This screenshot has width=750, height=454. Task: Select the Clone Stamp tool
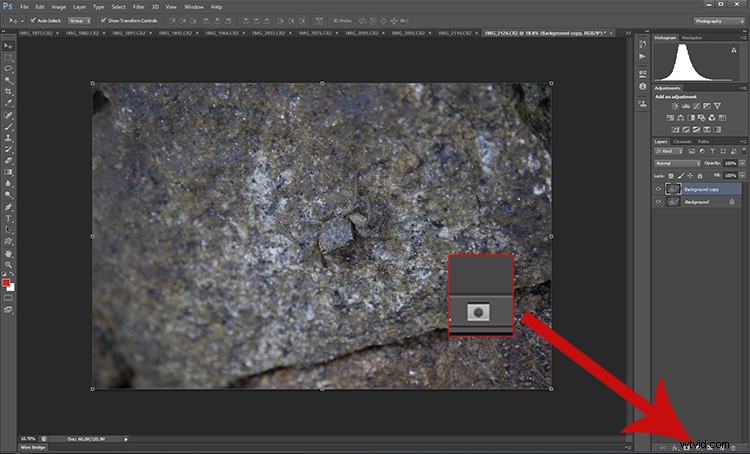[8, 138]
